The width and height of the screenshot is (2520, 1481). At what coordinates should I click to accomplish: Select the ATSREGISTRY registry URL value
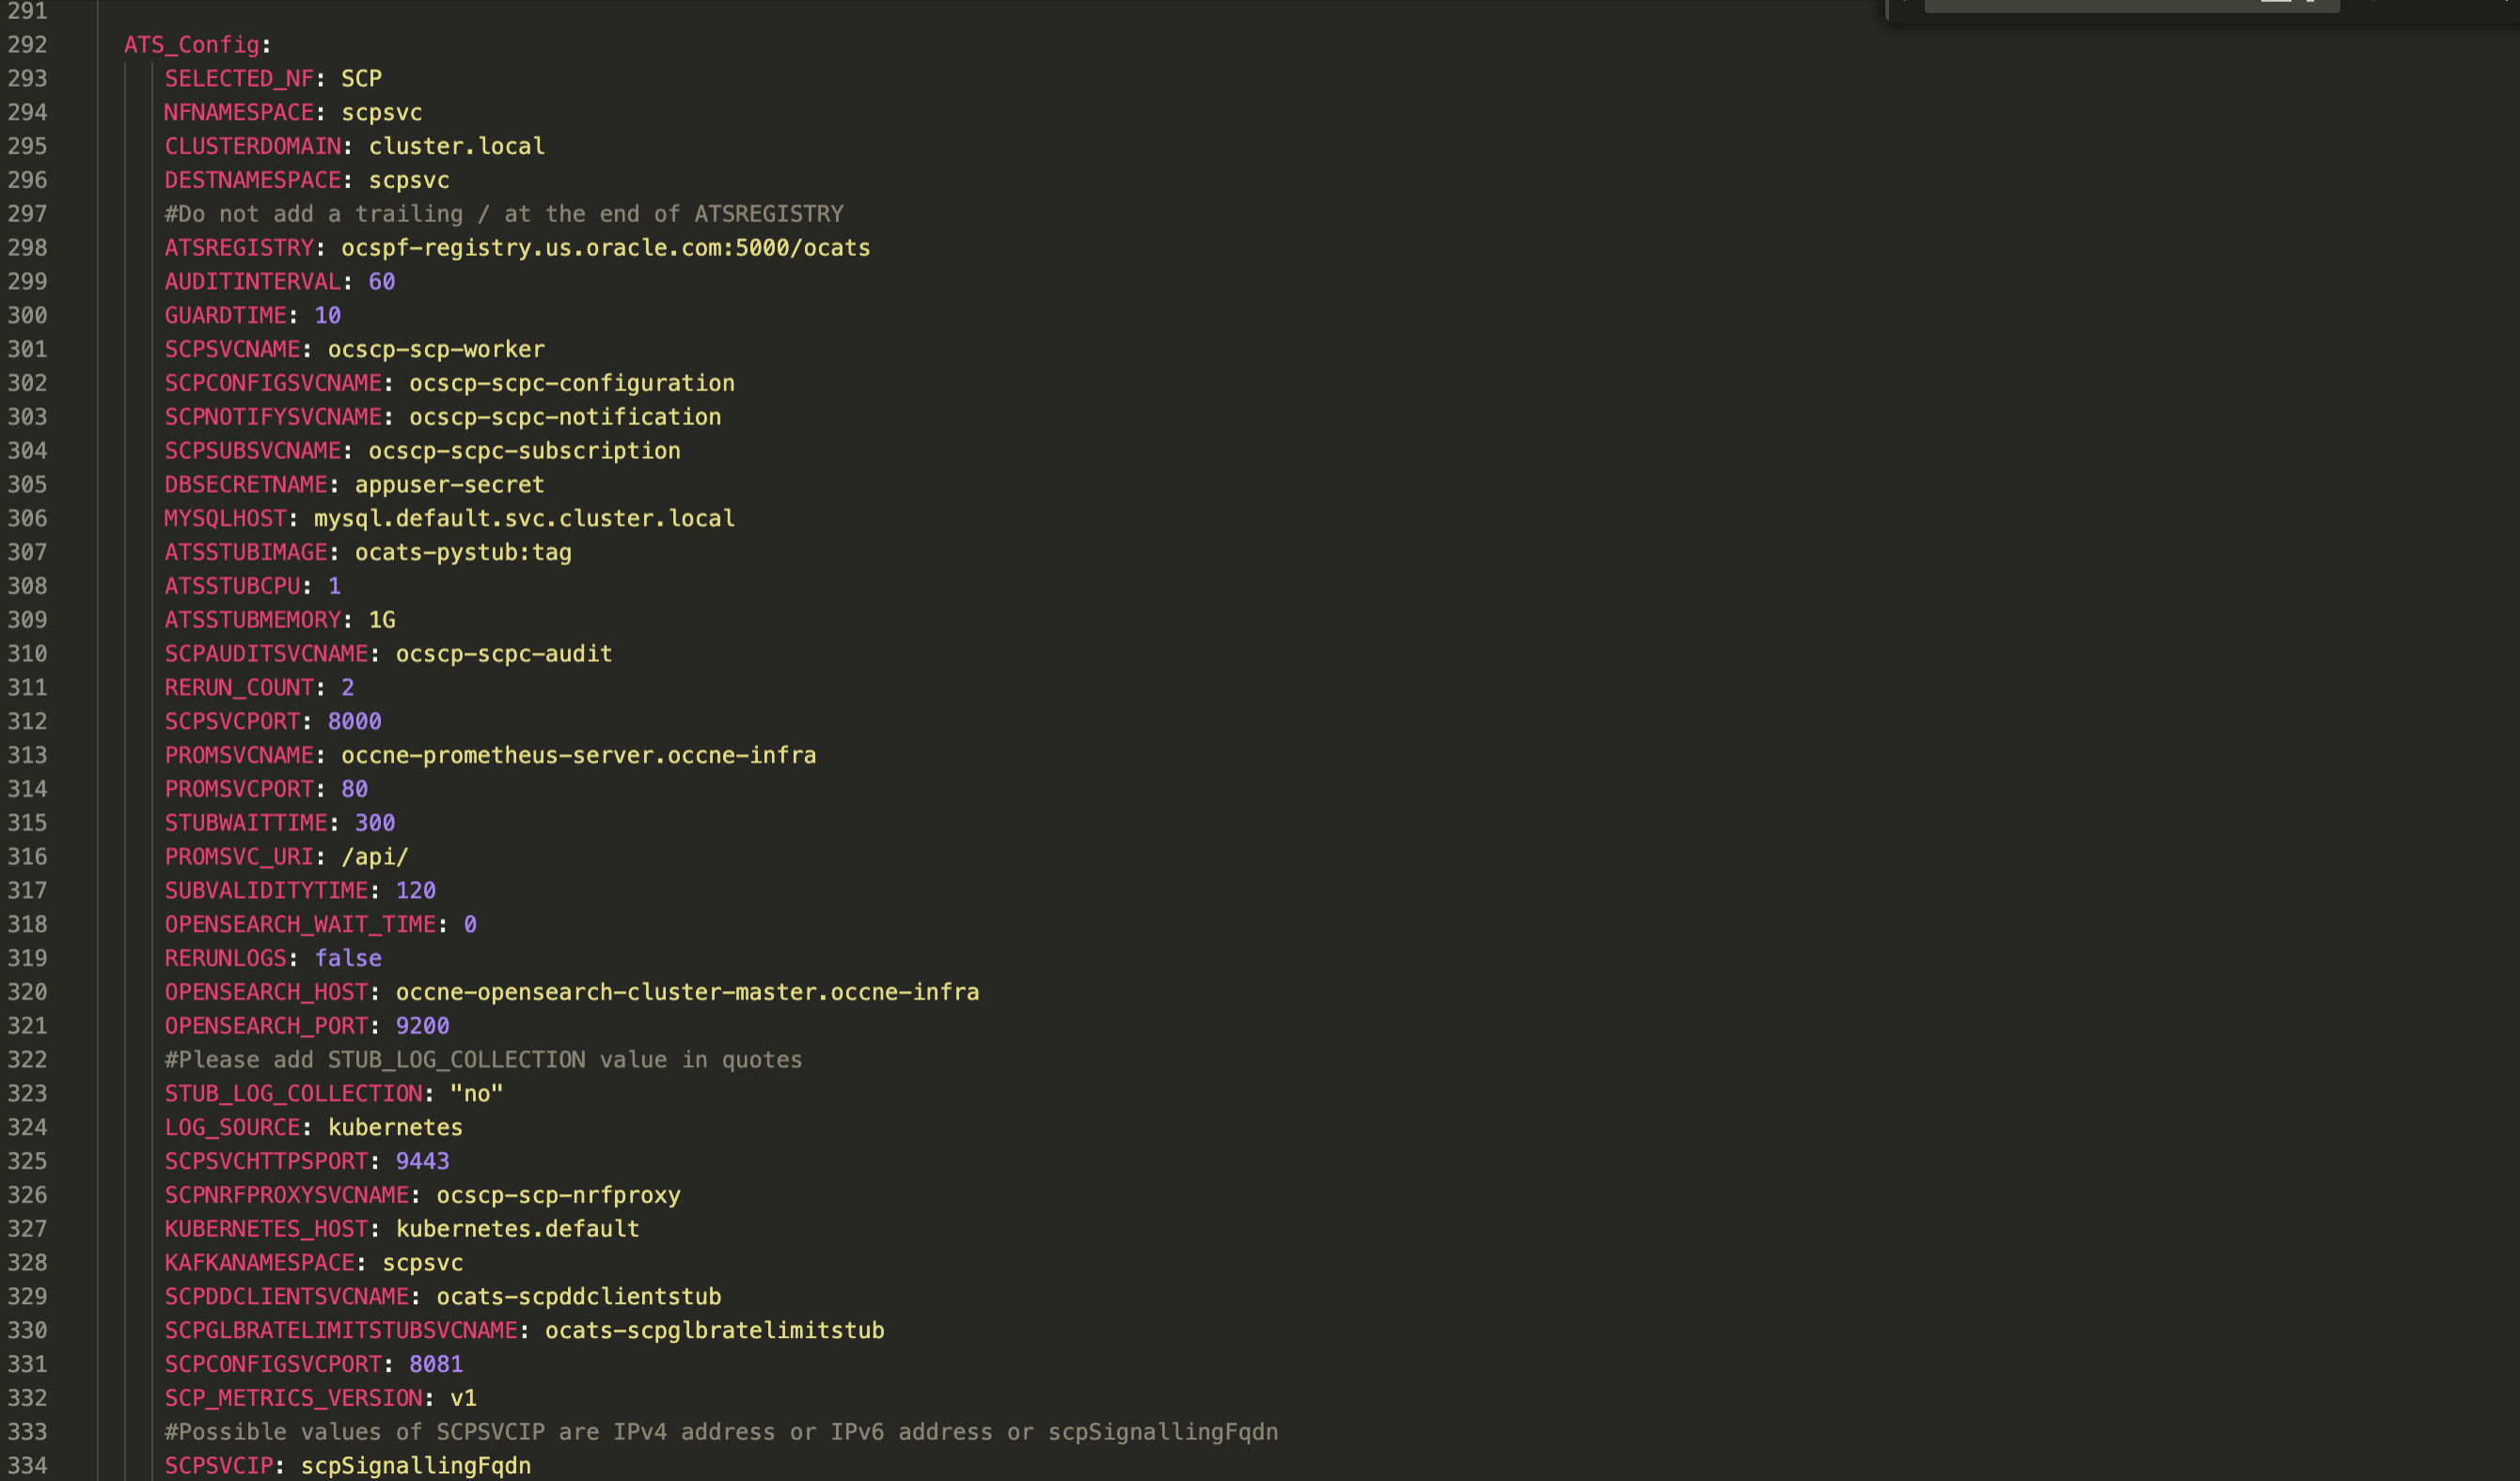pyautogui.click(x=604, y=248)
